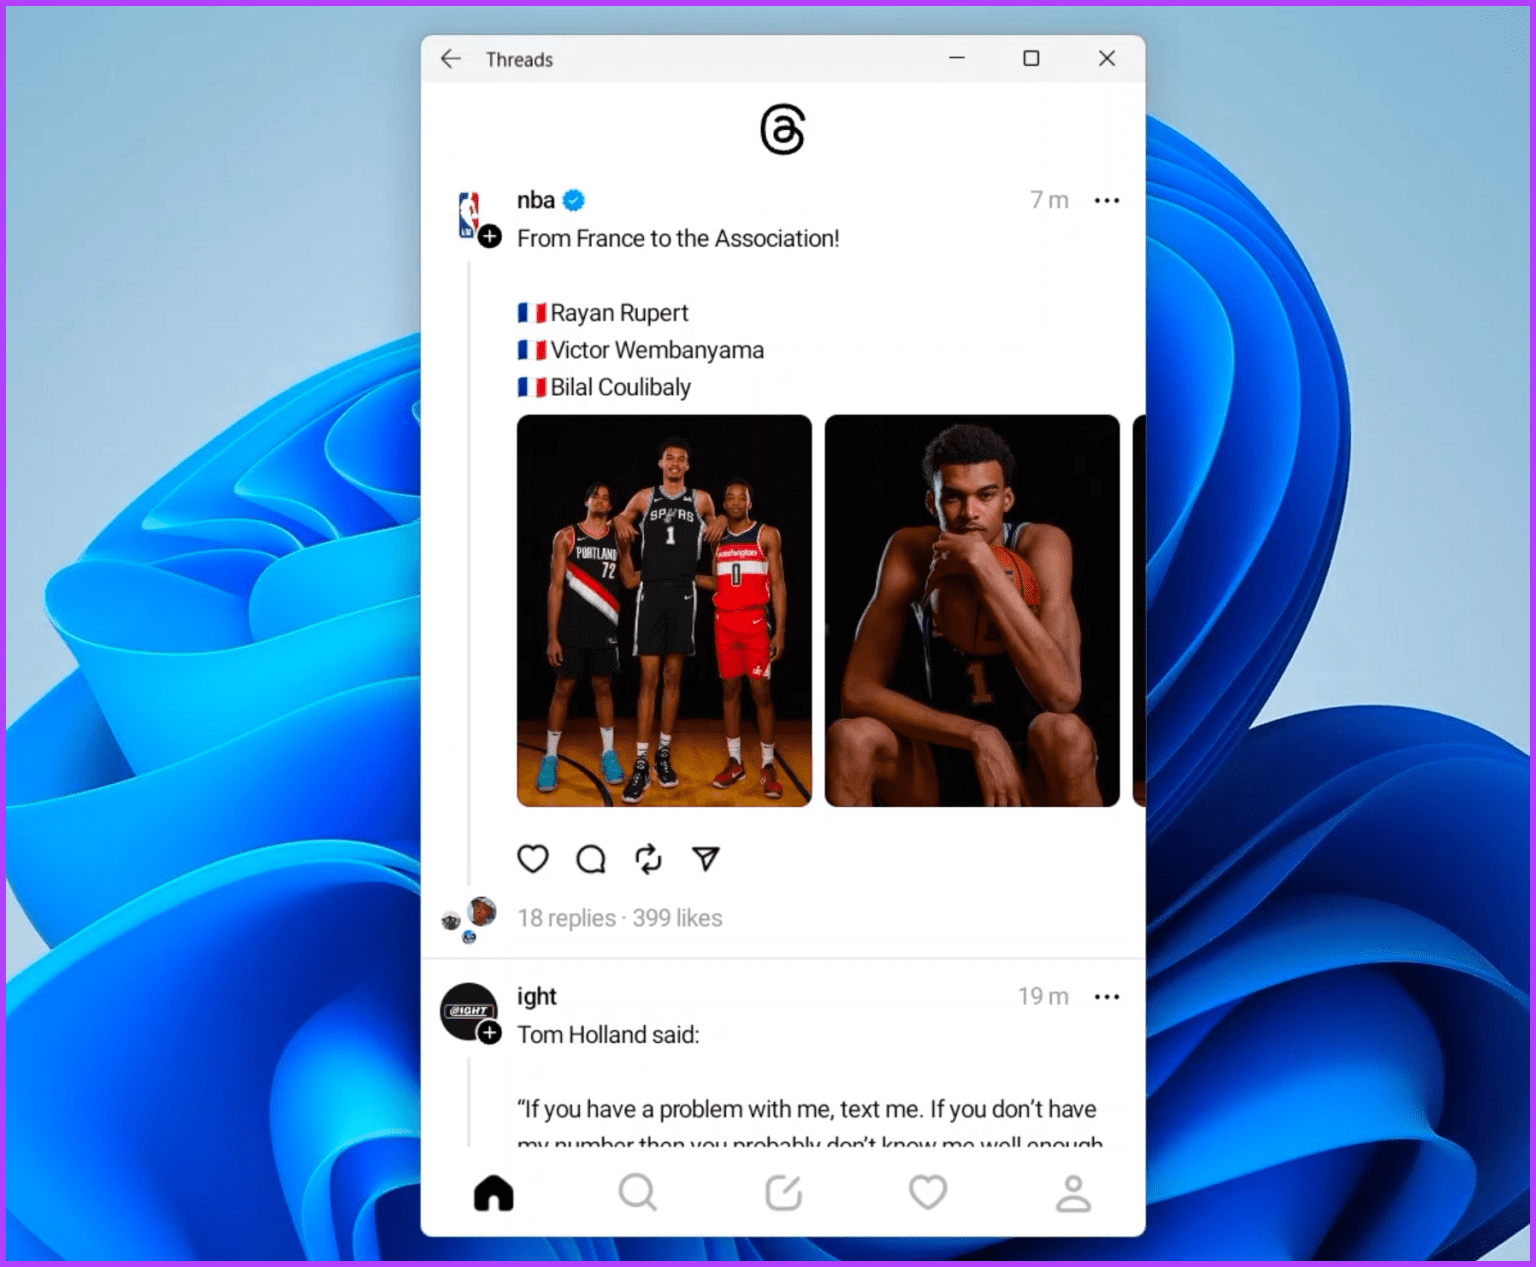View the 18 replies on the nba post
Image resolution: width=1536 pixels, height=1267 pixels.
tap(566, 918)
